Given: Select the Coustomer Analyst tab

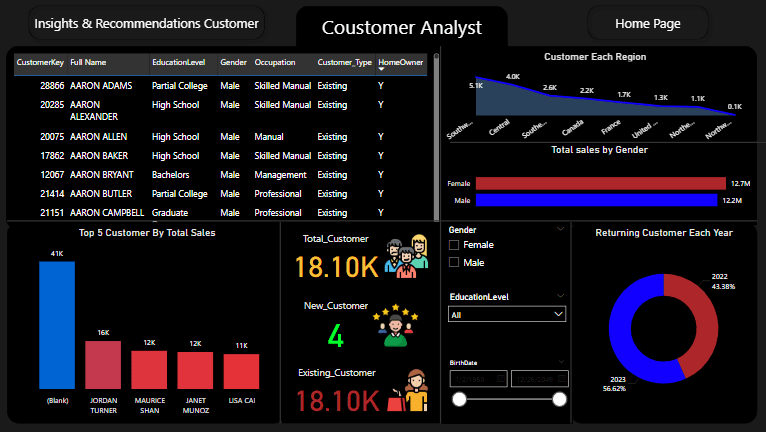Looking at the screenshot, I should pyautogui.click(x=401, y=28).
